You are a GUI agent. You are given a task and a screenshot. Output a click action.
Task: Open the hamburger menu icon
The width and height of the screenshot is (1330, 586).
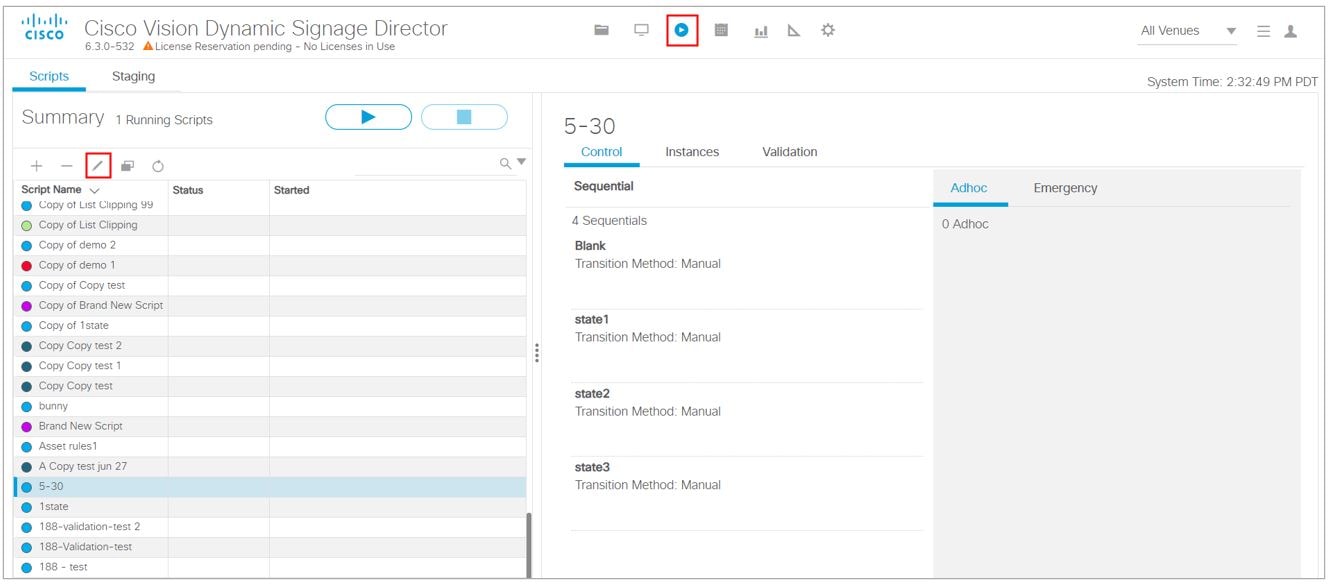(1263, 31)
